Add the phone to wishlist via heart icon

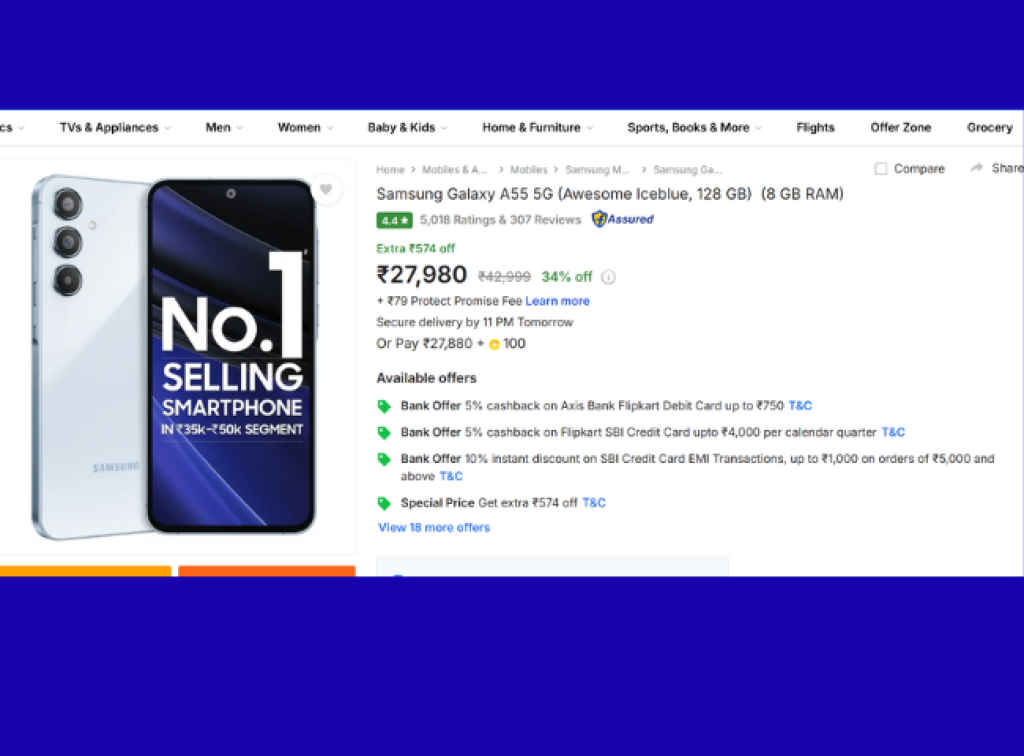pyautogui.click(x=327, y=189)
